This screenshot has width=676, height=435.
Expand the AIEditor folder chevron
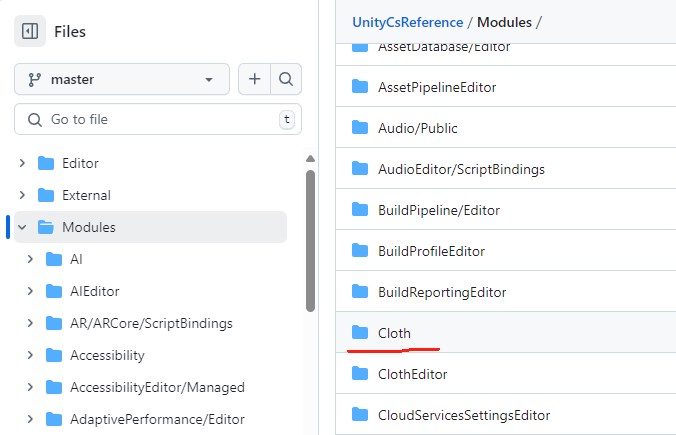[30, 291]
